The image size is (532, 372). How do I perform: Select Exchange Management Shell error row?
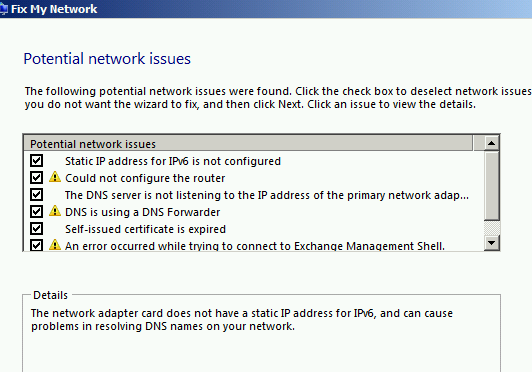pyautogui.click(x=255, y=246)
